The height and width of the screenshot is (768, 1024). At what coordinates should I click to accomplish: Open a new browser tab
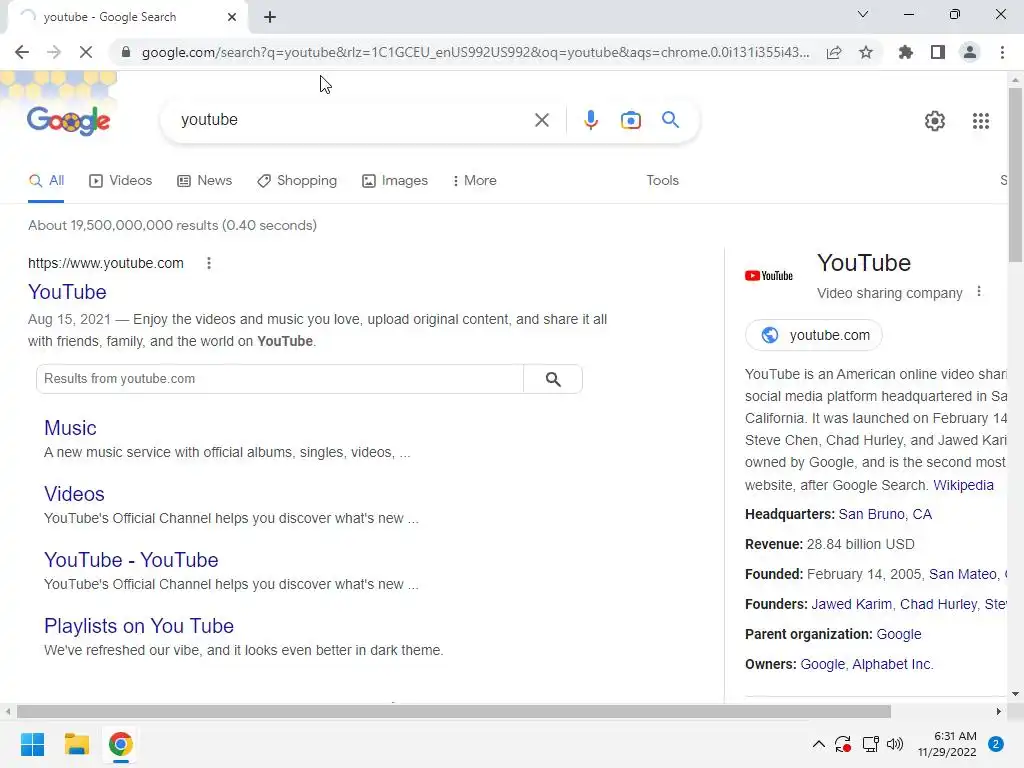click(270, 17)
